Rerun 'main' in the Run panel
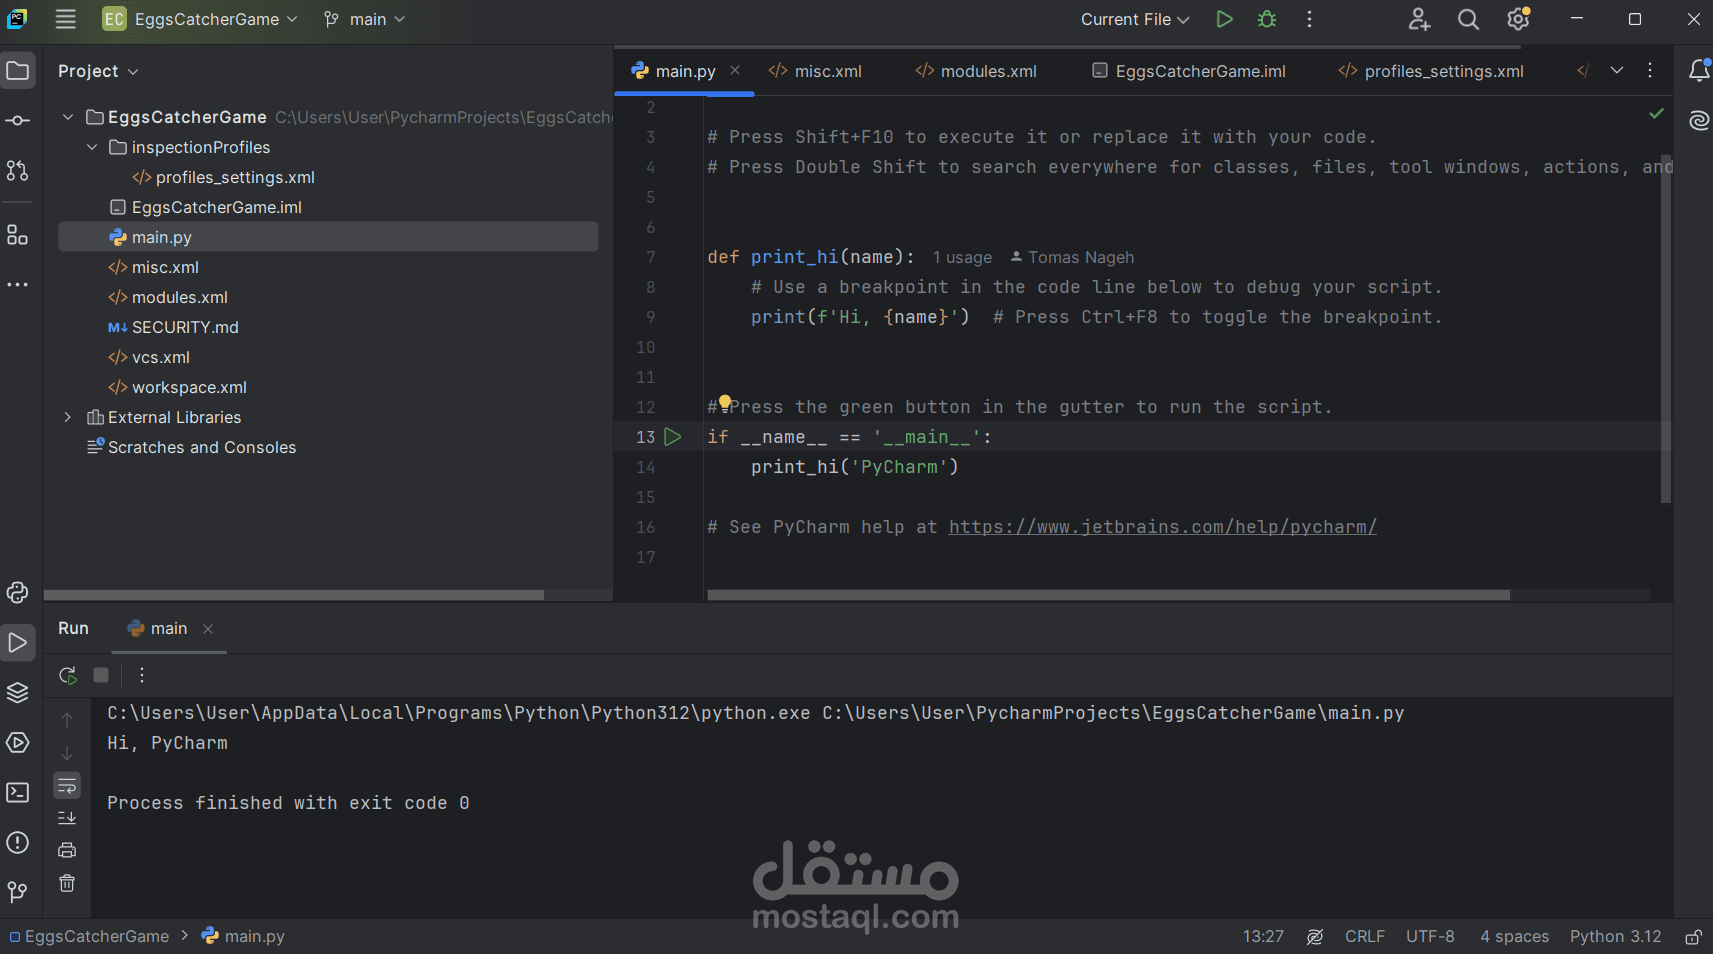This screenshot has height=954, width=1713. coord(68,675)
